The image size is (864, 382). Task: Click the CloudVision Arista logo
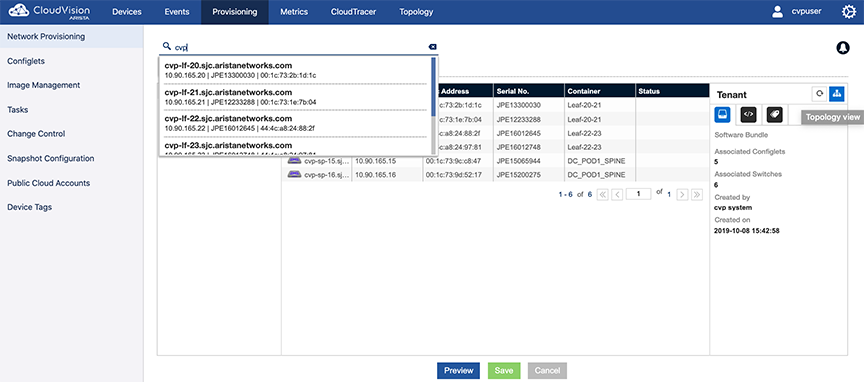point(48,12)
